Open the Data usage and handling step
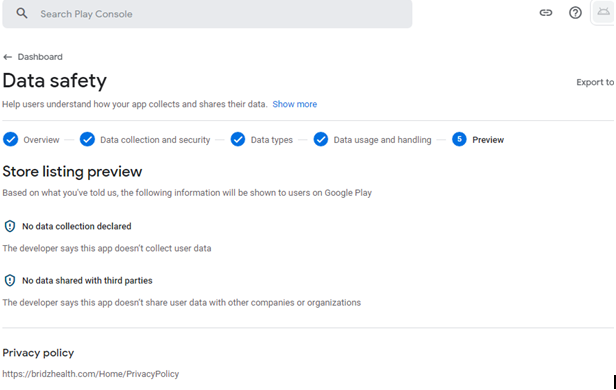Image resolution: width=616 pixels, height=390 pixels. (382, 140)
